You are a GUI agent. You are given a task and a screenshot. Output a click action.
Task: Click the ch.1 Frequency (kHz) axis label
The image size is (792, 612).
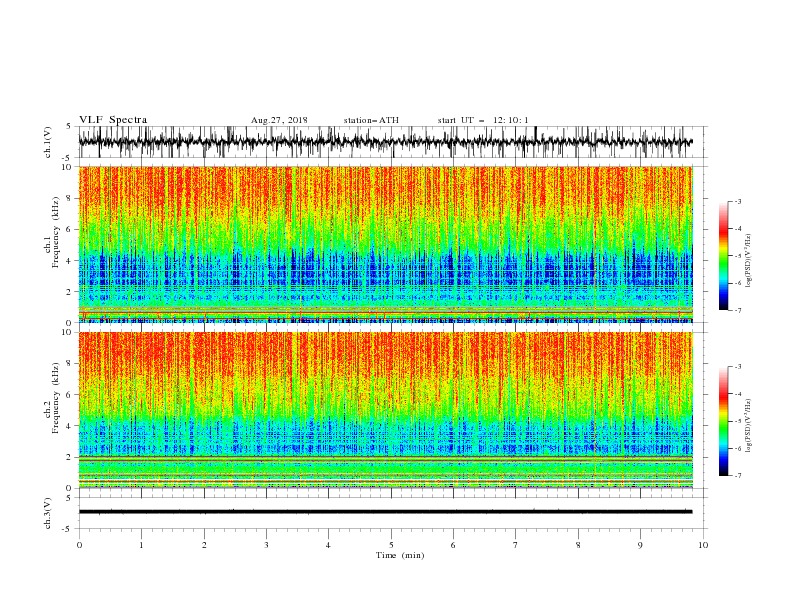point(52,232)
